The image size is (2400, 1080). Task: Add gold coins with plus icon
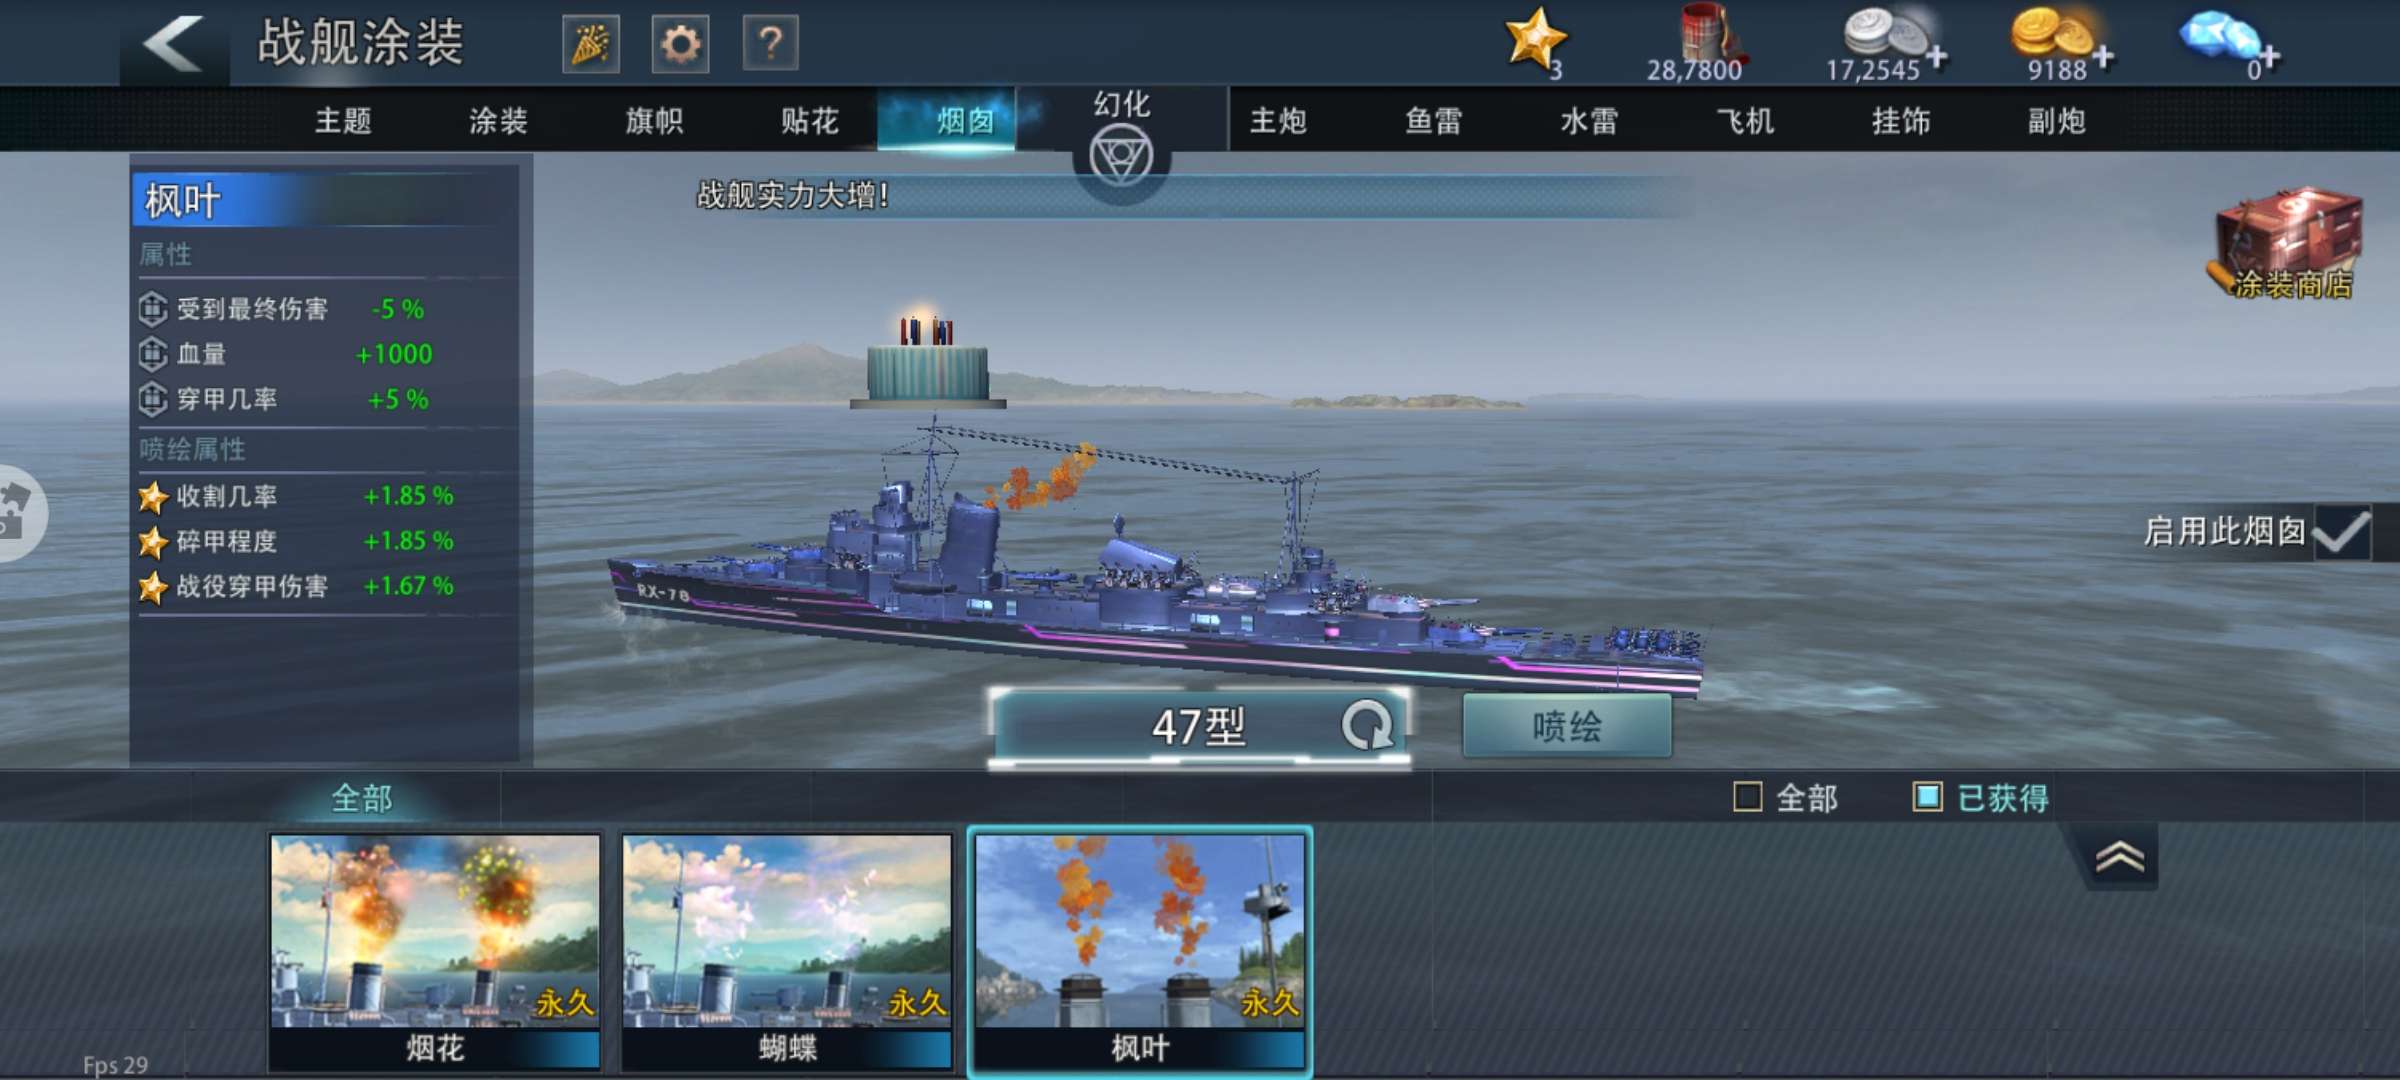2103,57
